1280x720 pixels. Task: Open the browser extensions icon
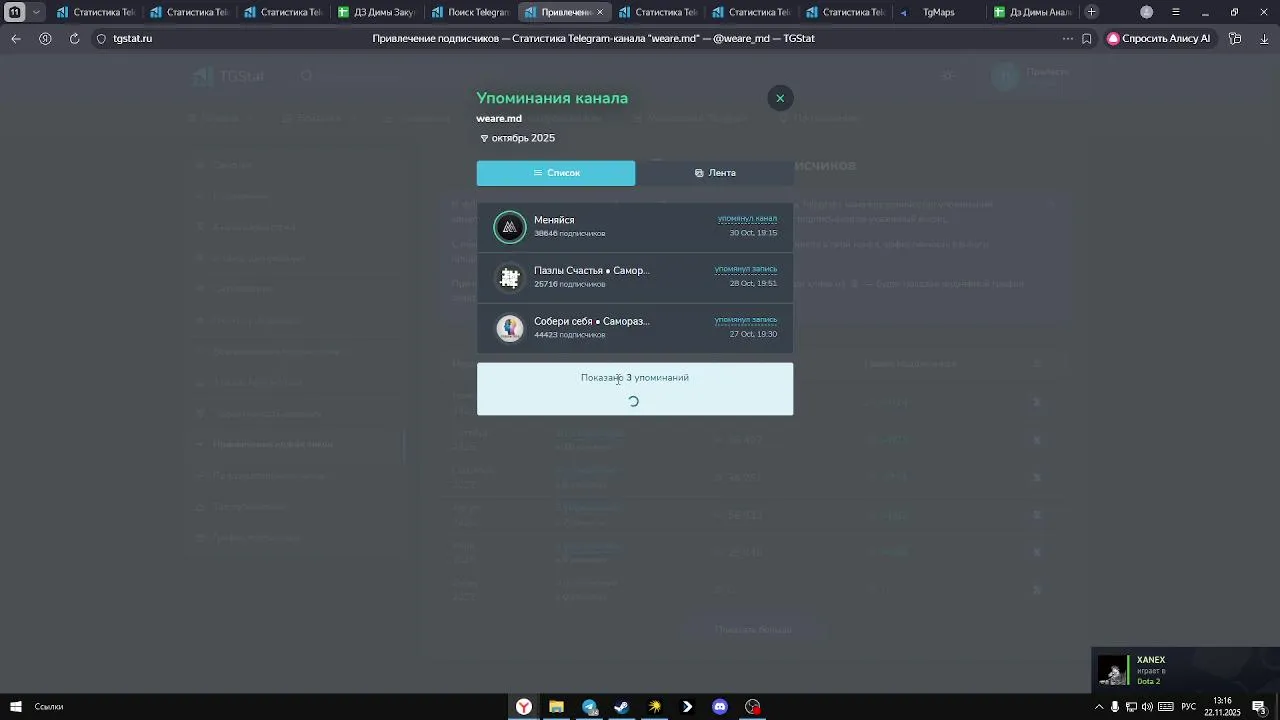(x=1236, y=39)
